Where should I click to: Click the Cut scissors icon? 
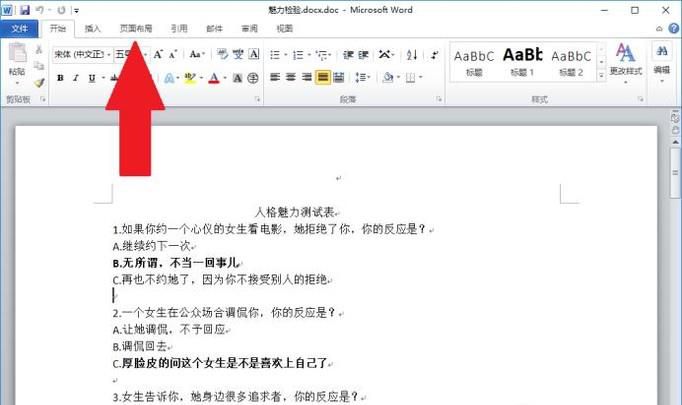[x=39, y=49]
